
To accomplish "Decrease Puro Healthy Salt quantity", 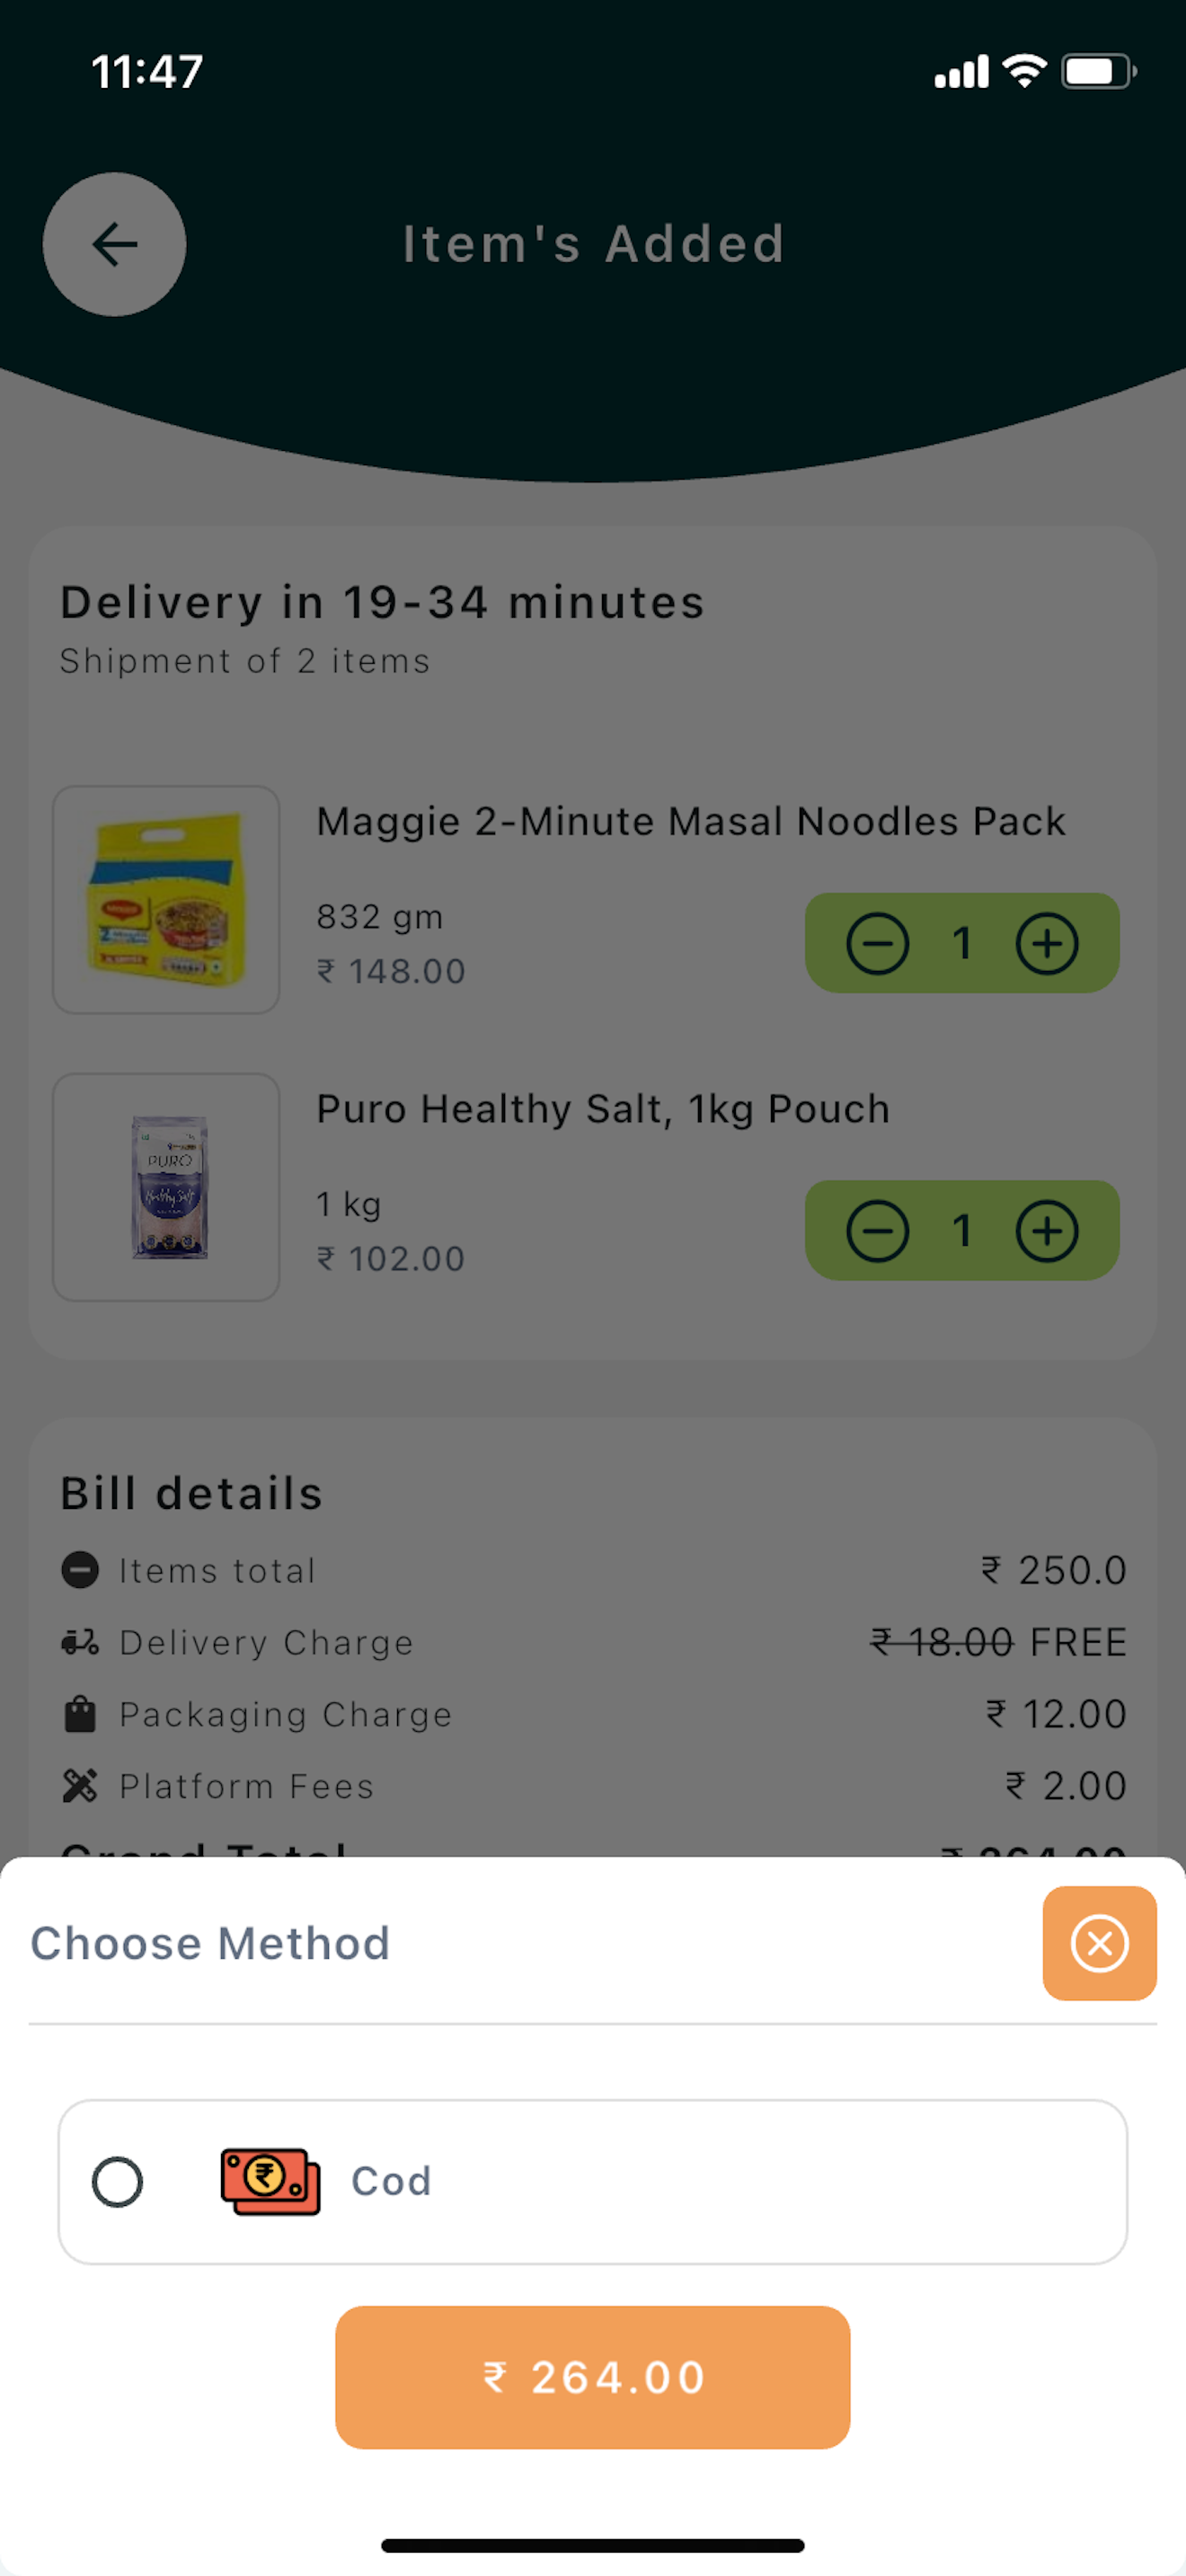I will click(877, 1231).
